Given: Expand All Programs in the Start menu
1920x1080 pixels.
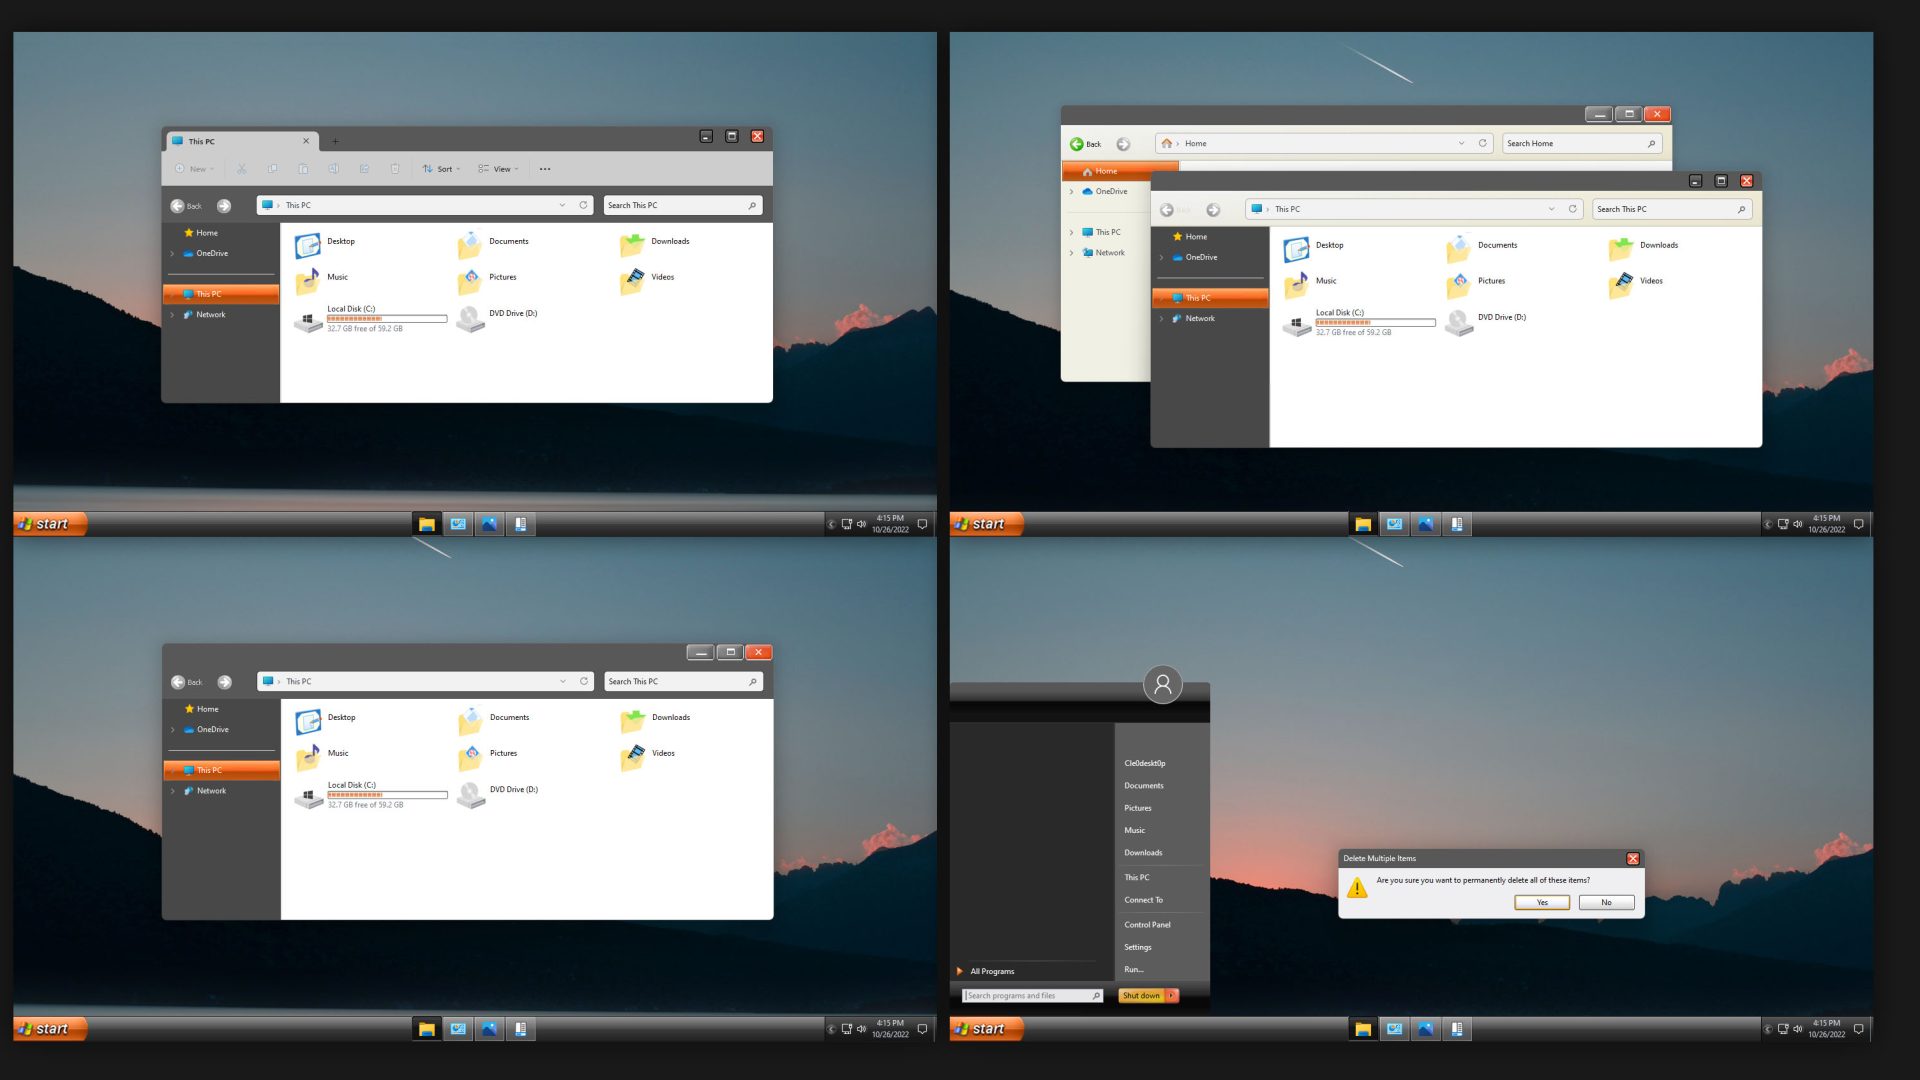Looking at the screenshot, I should tap(991, 971).
